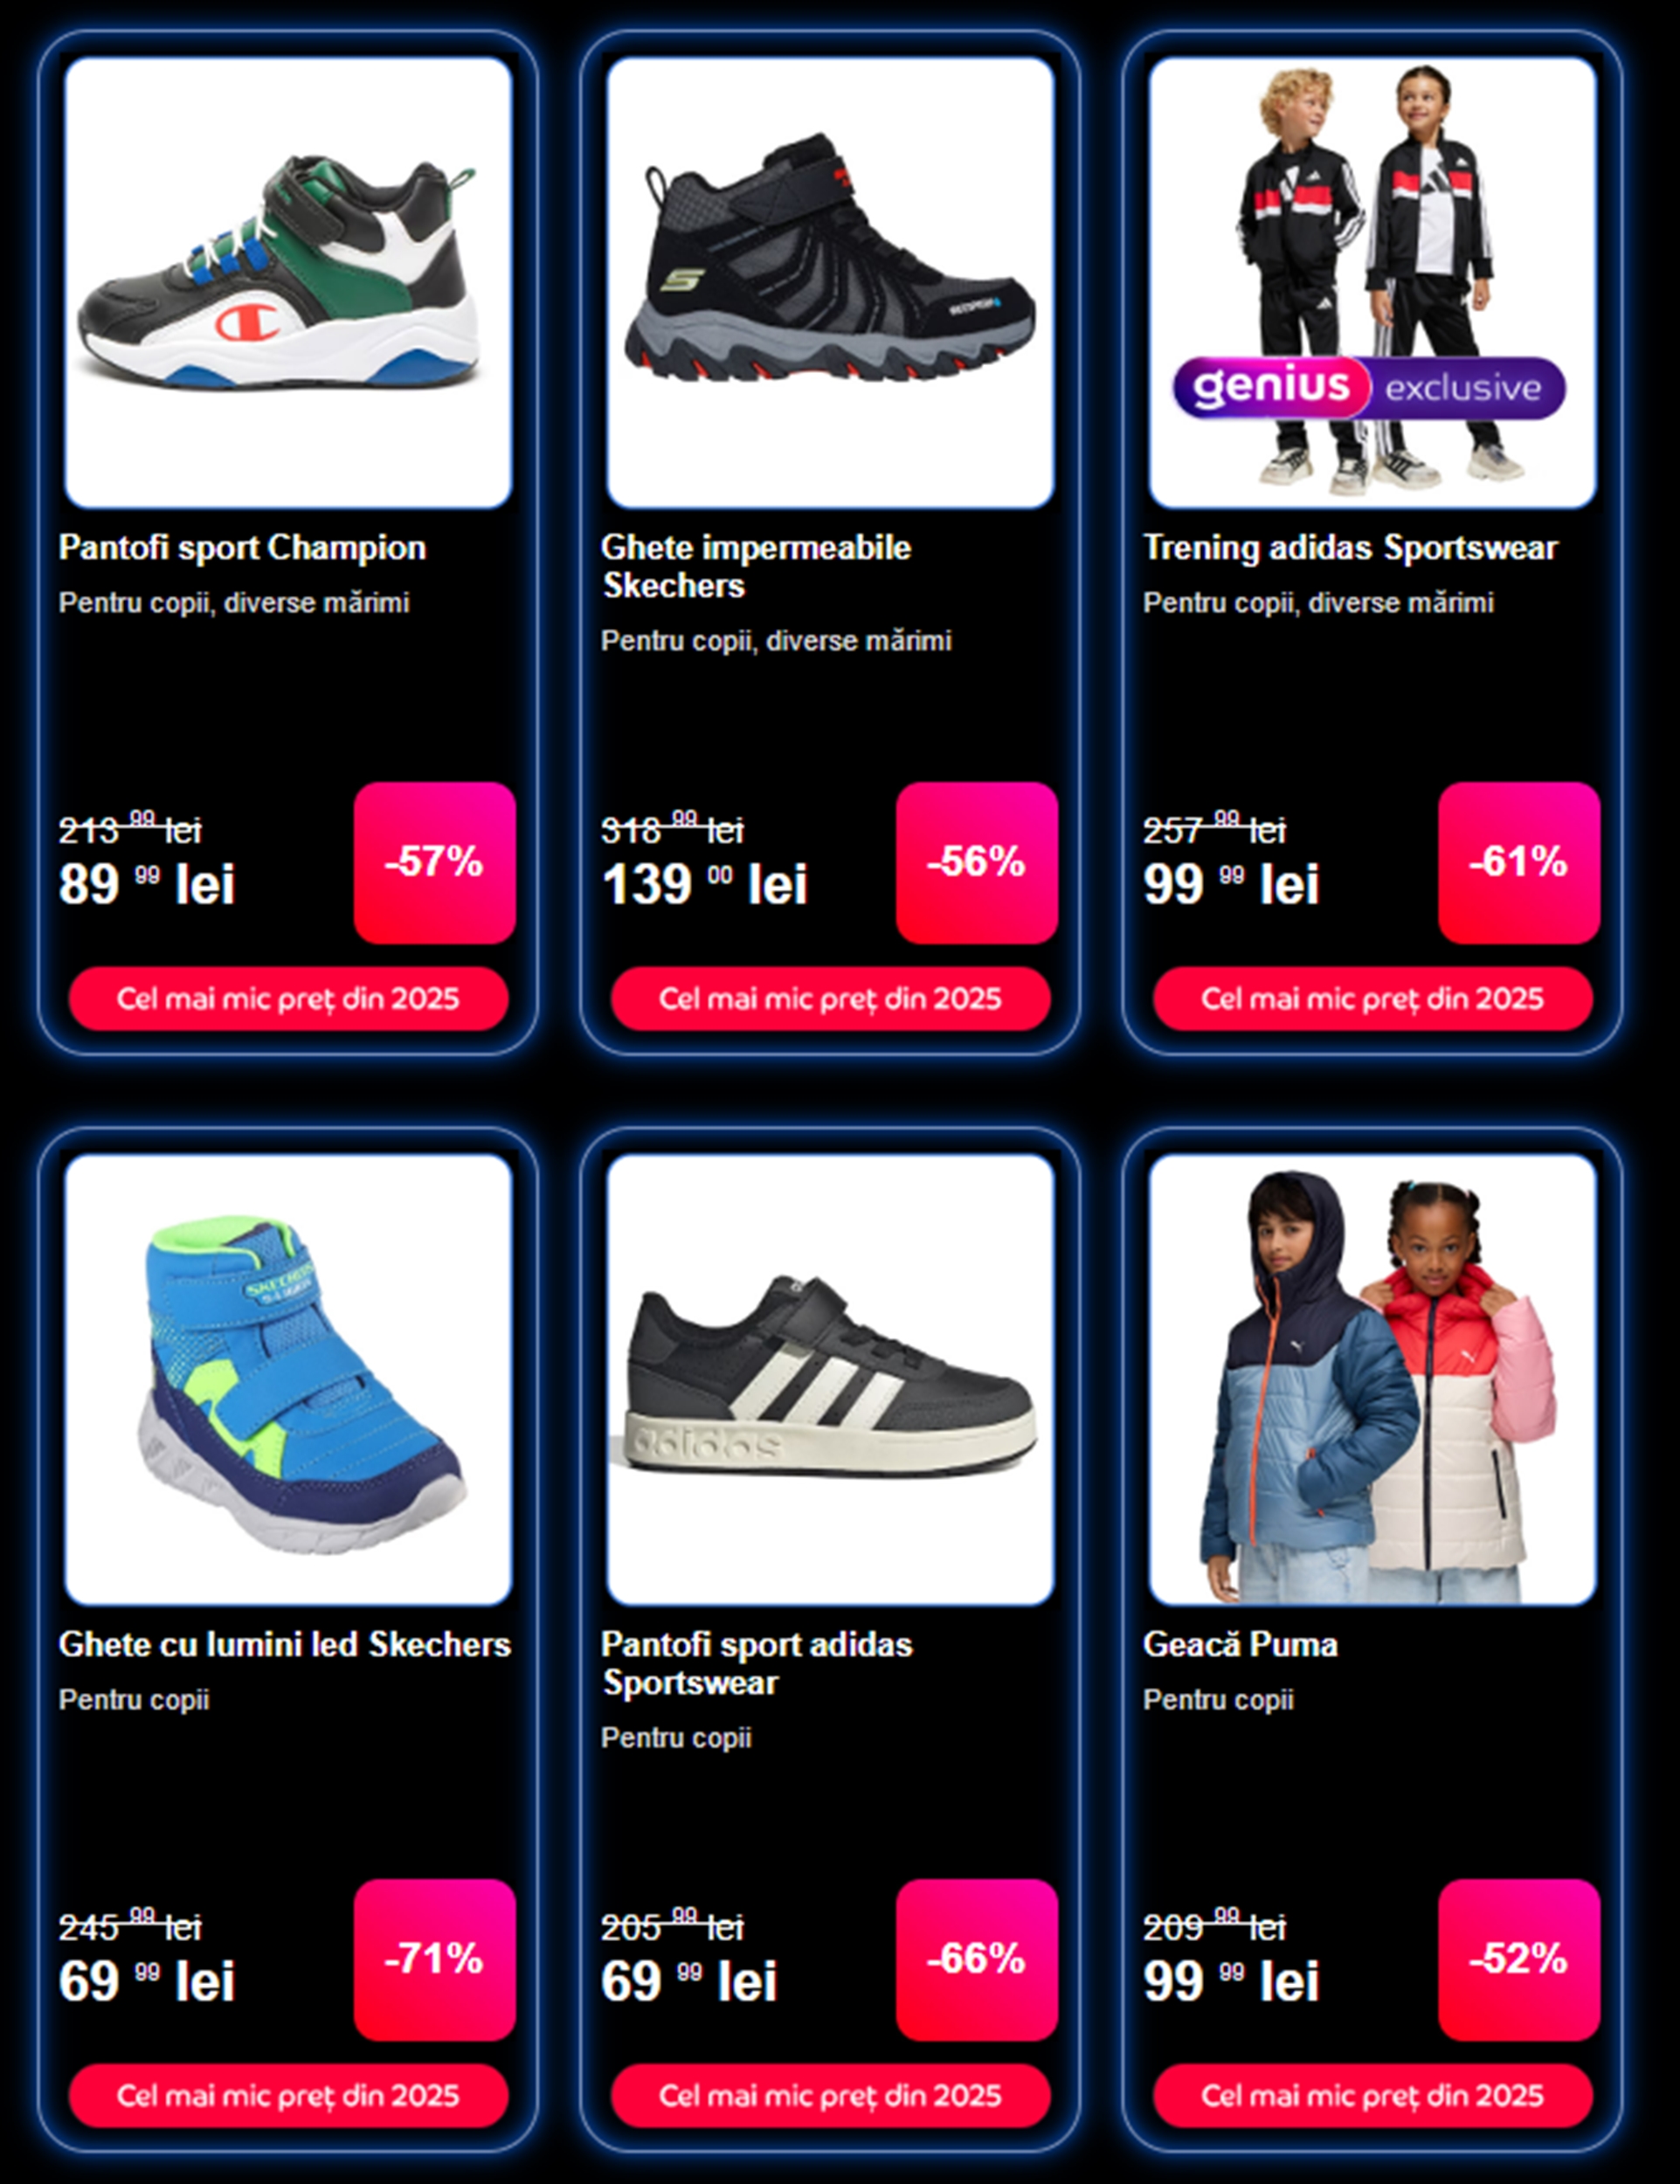Open the Skechers LED boots image
Screen dimensions: 1680x2184
click(x=288, y=1380)
